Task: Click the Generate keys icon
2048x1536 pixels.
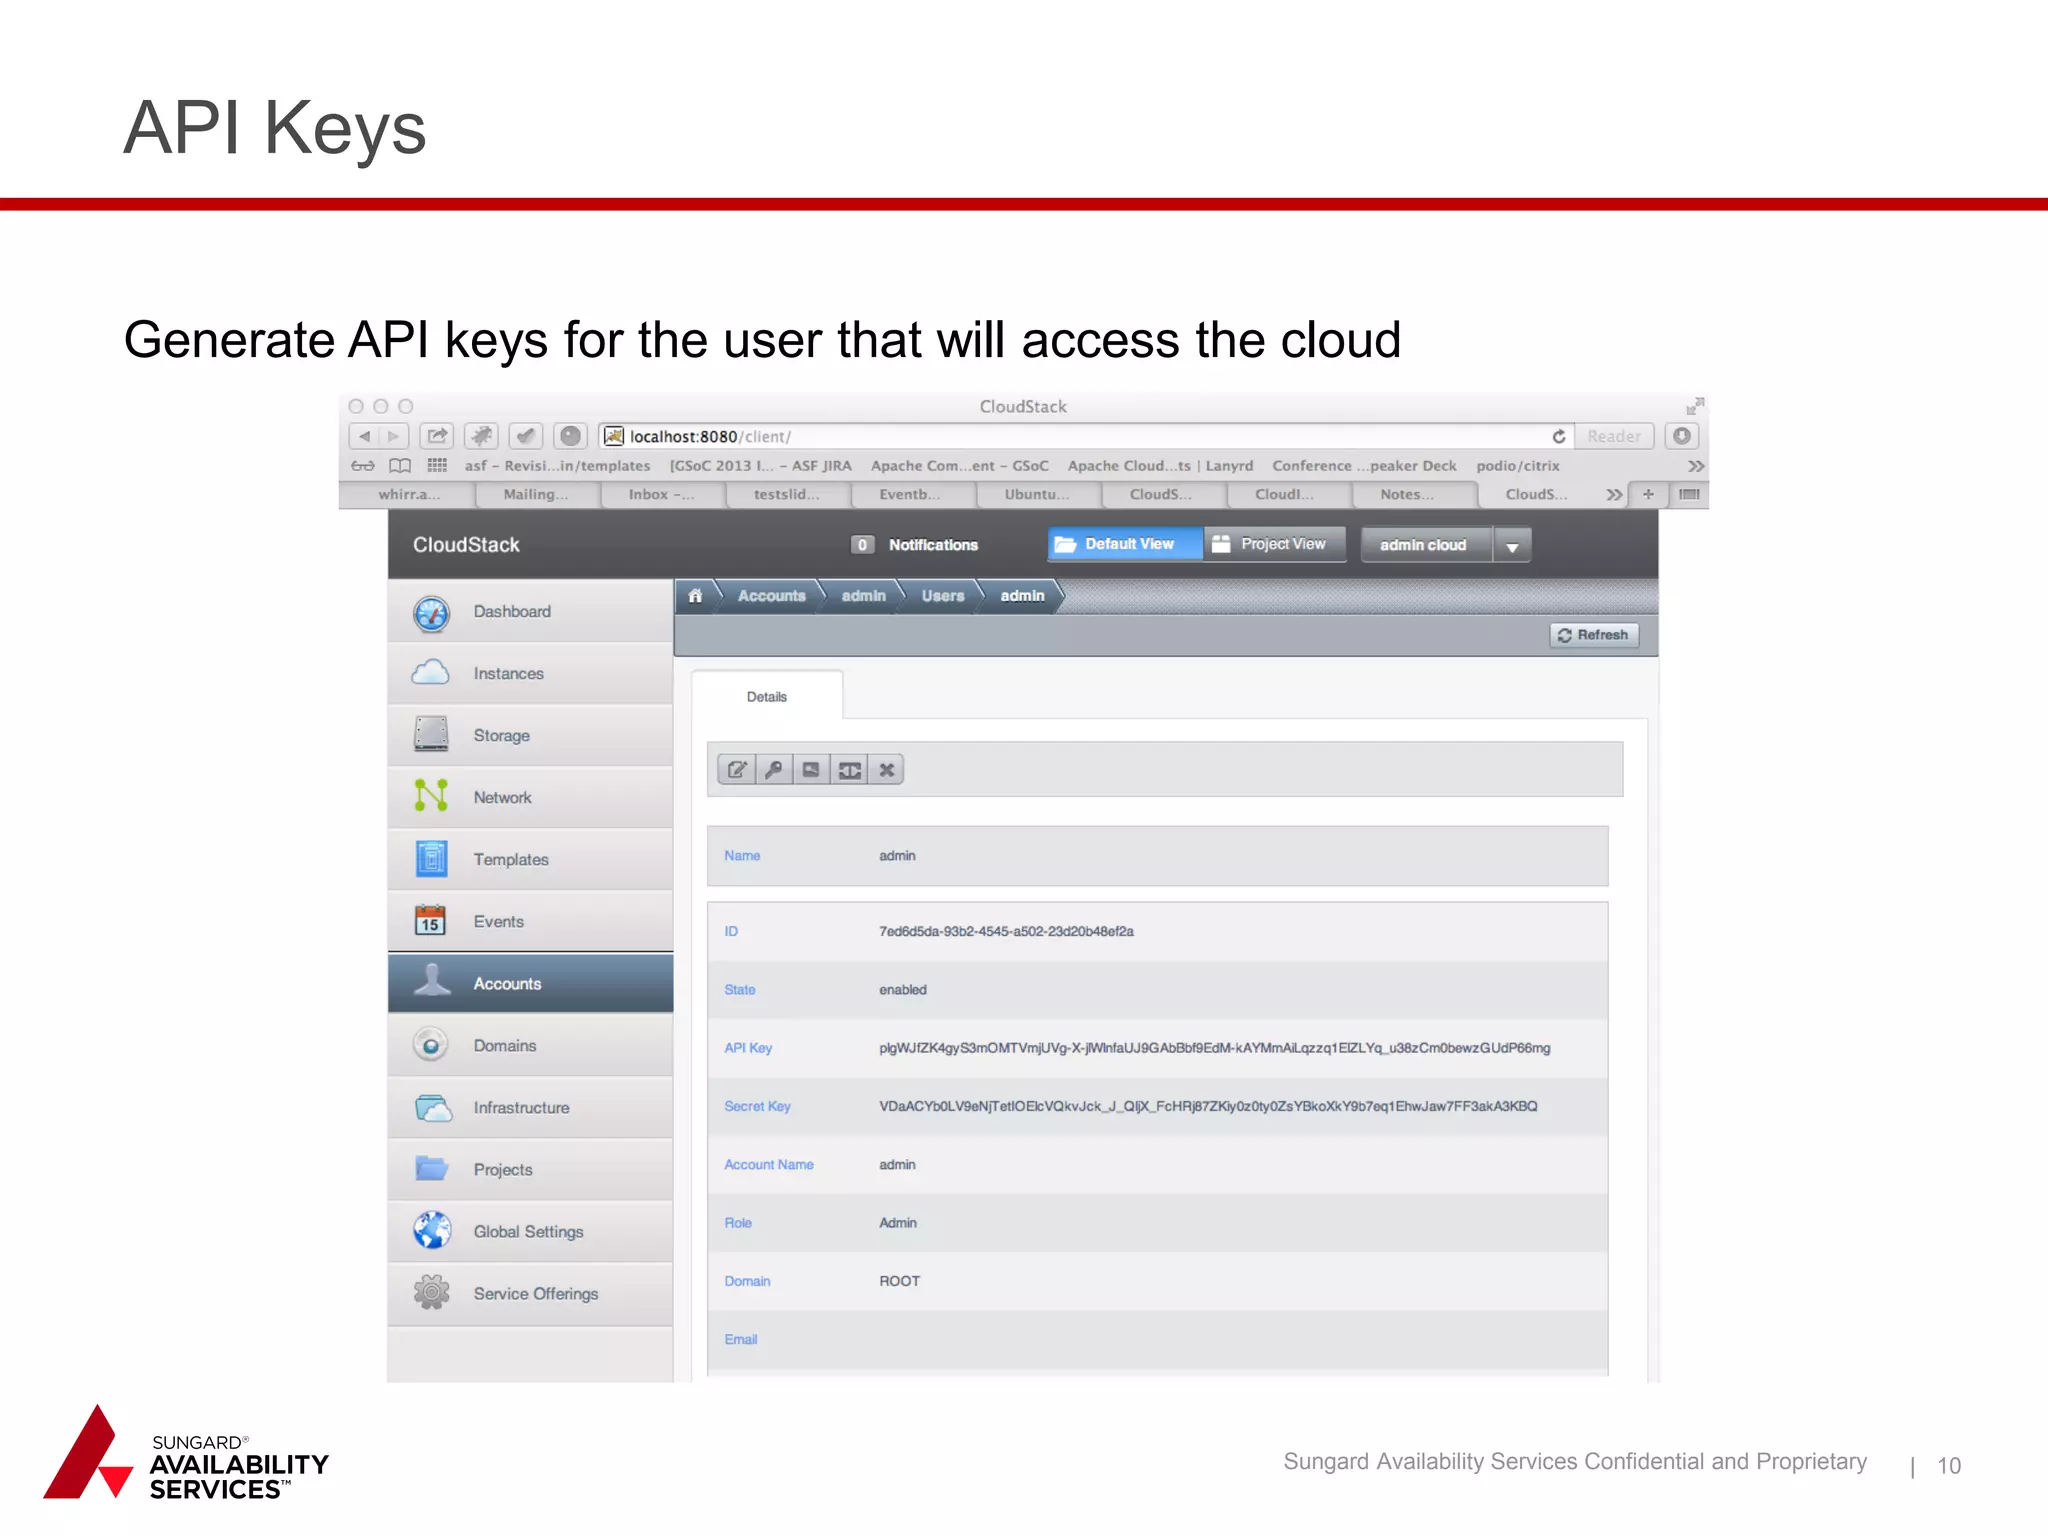Action: (811, 770)
